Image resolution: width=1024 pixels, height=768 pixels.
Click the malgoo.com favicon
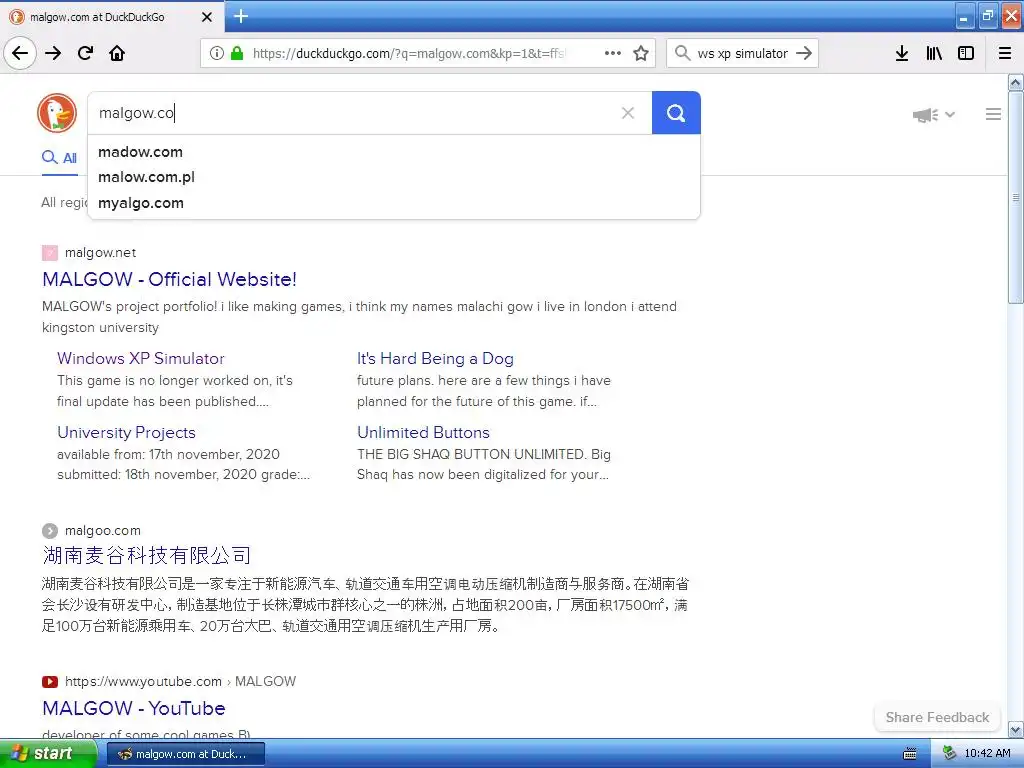point(50,531)
